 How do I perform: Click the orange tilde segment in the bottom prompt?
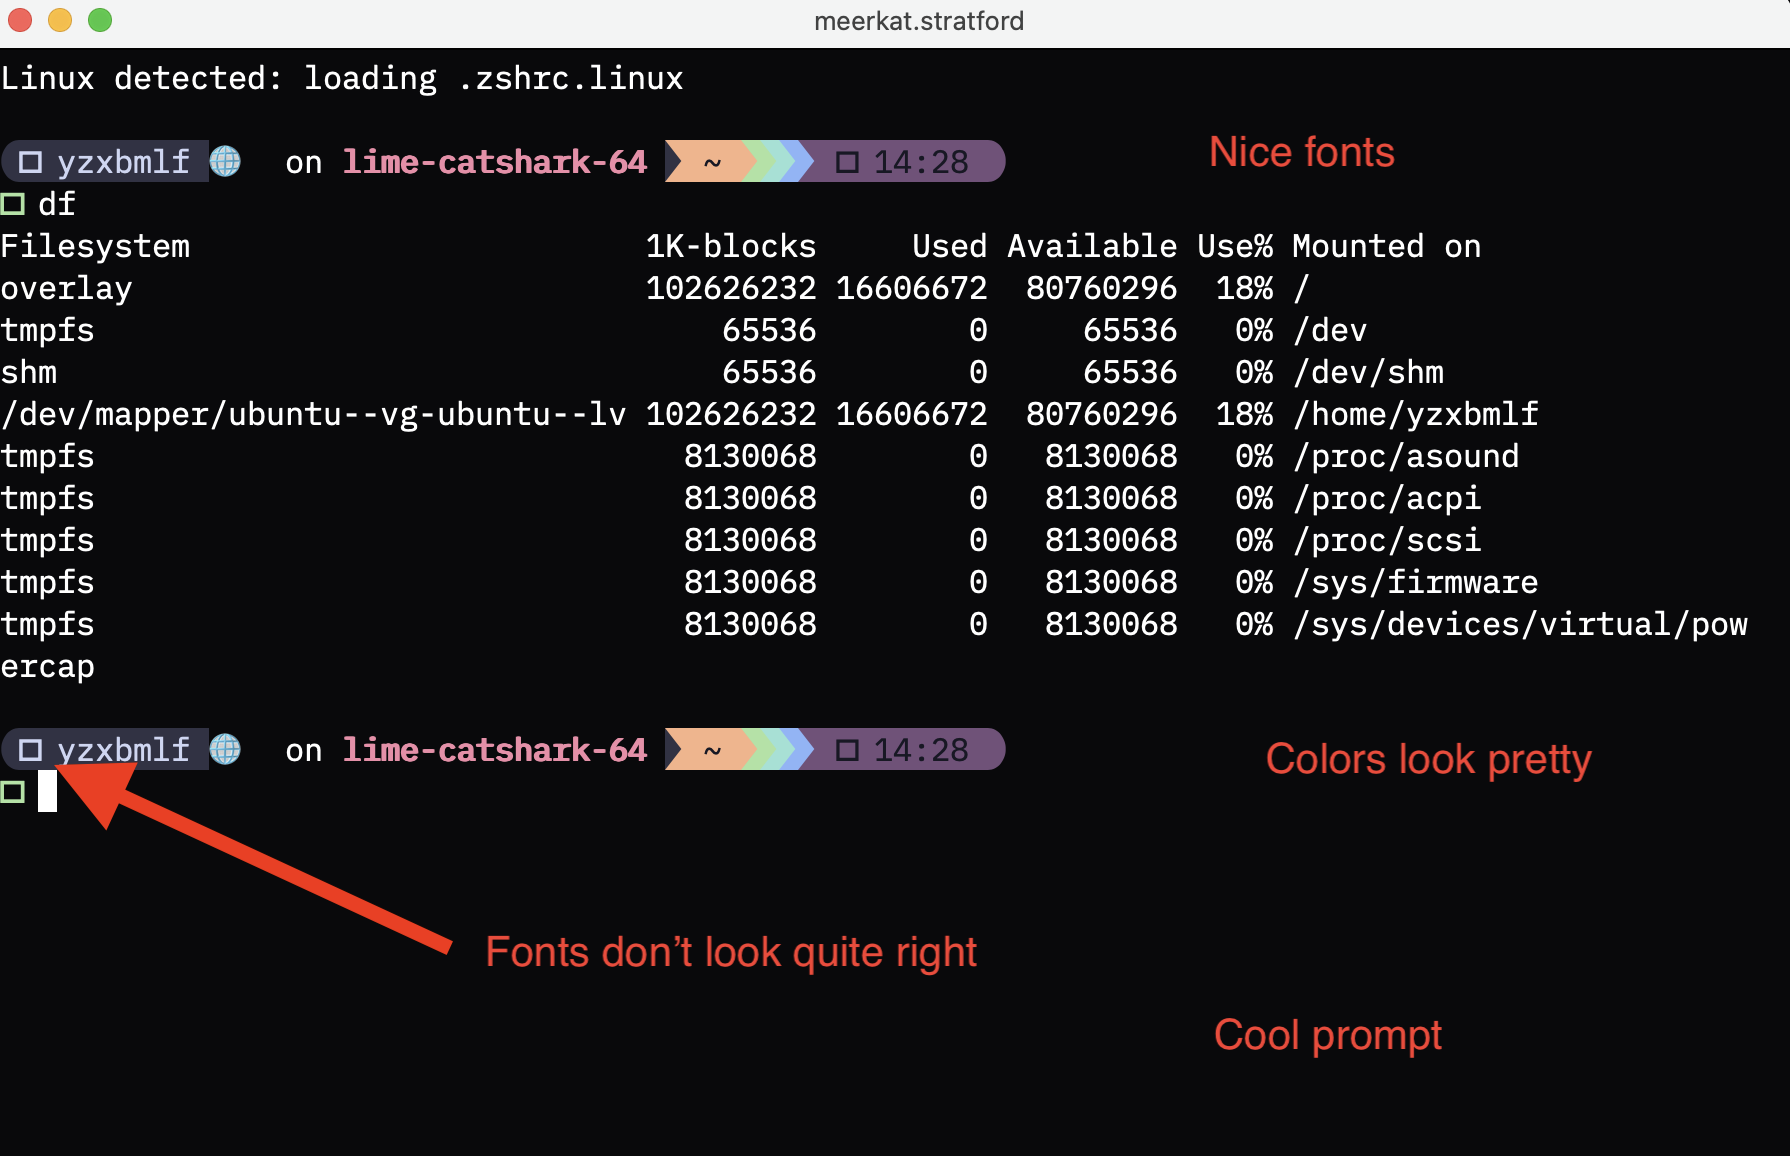tap(712, 749)
